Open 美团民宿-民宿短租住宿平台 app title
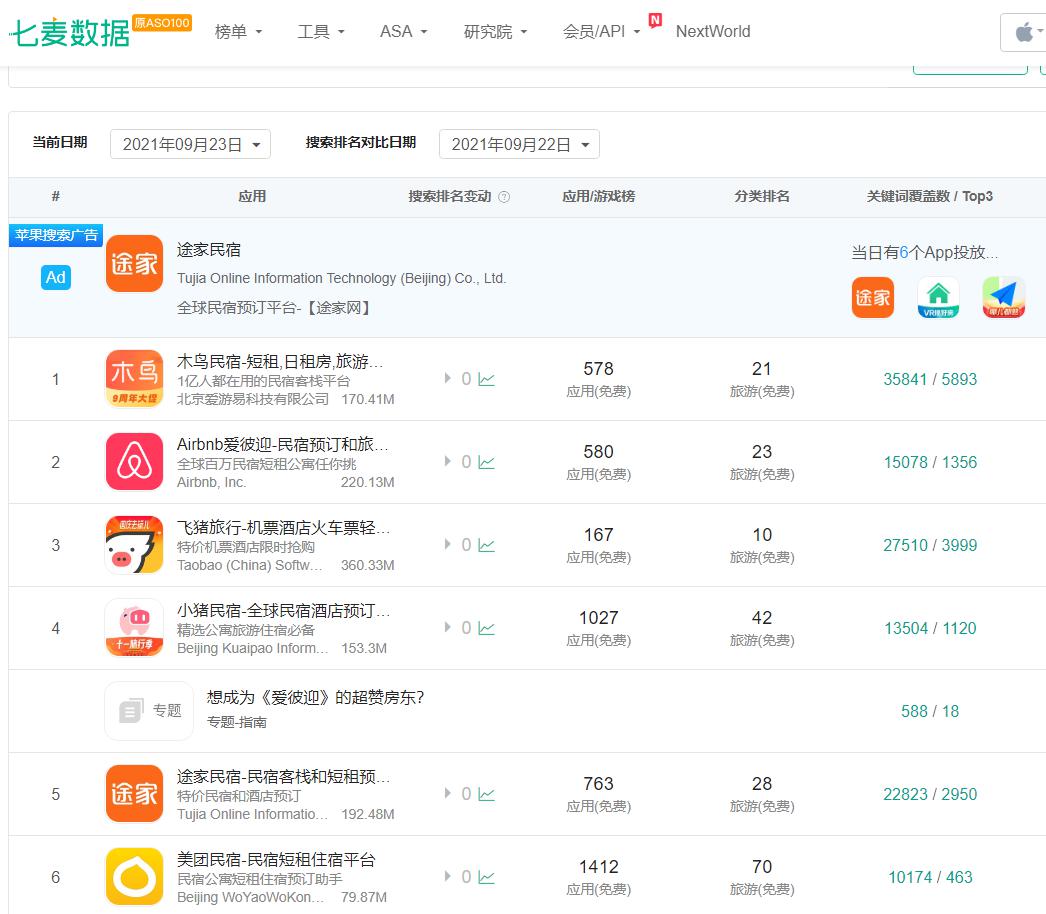This screenshot has width=1046, height=914. pos(276,859)
